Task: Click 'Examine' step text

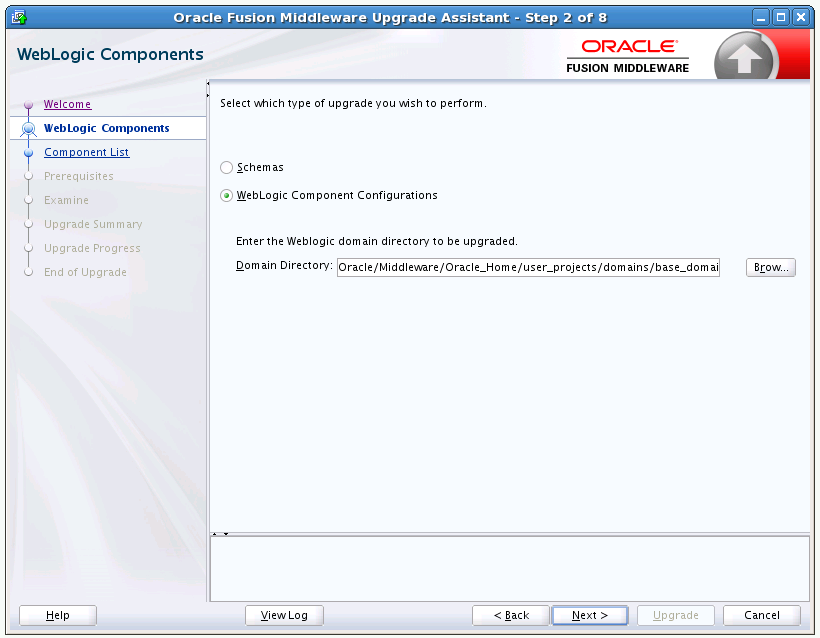Action: coord(66,200)
